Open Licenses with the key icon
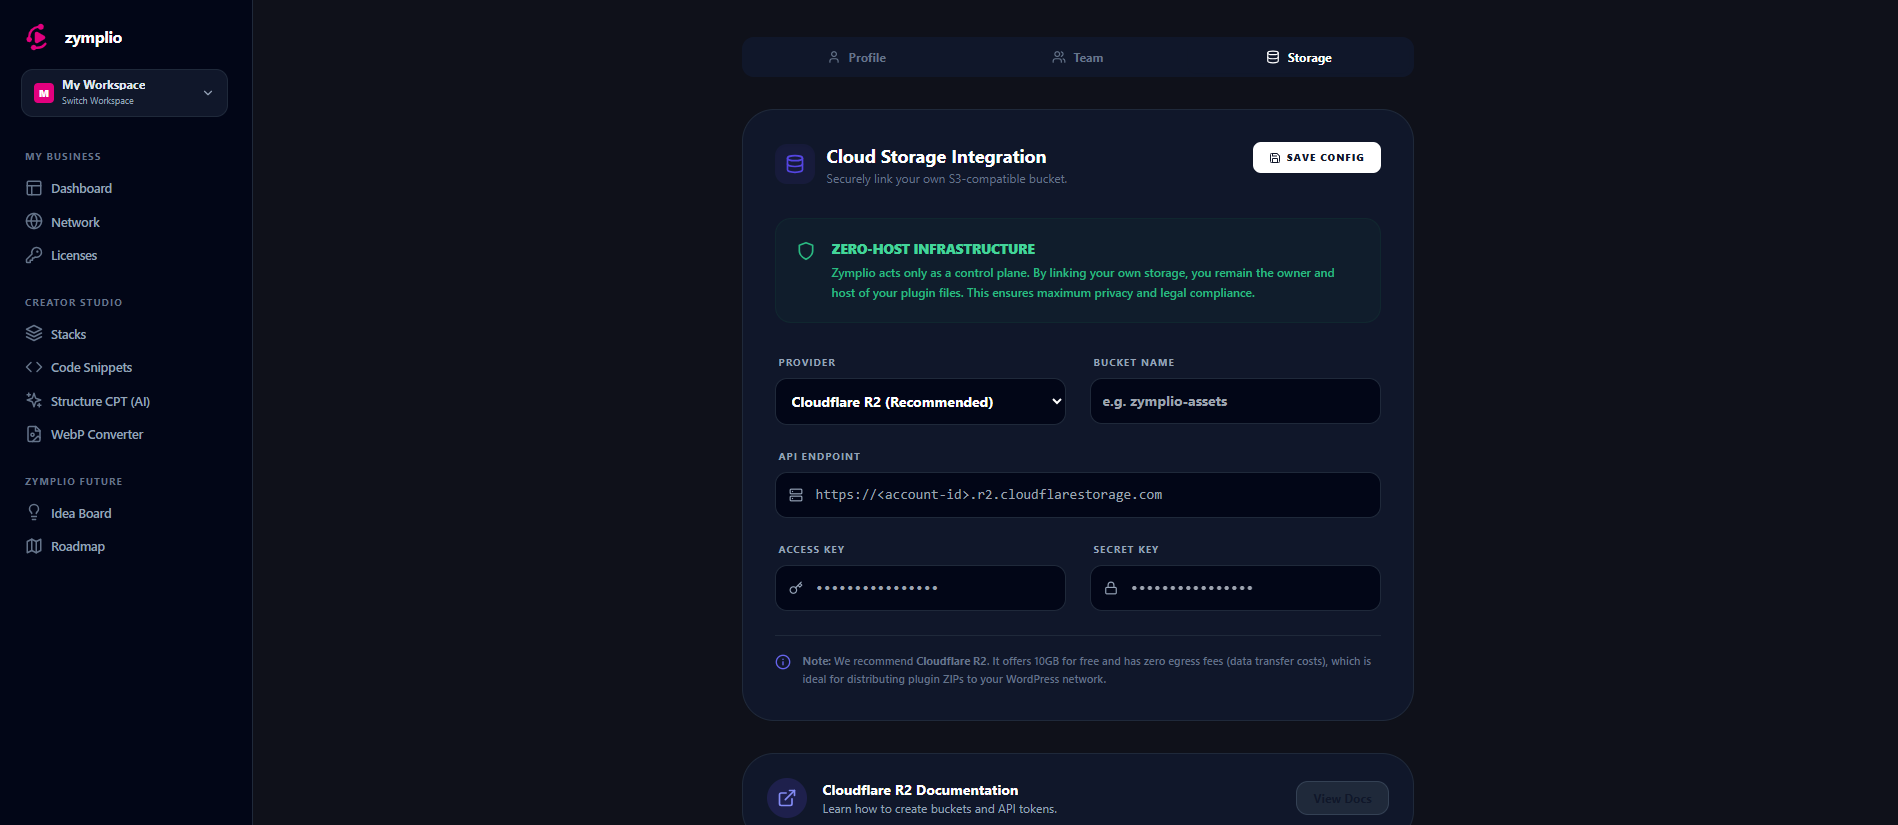 (34, 255)
